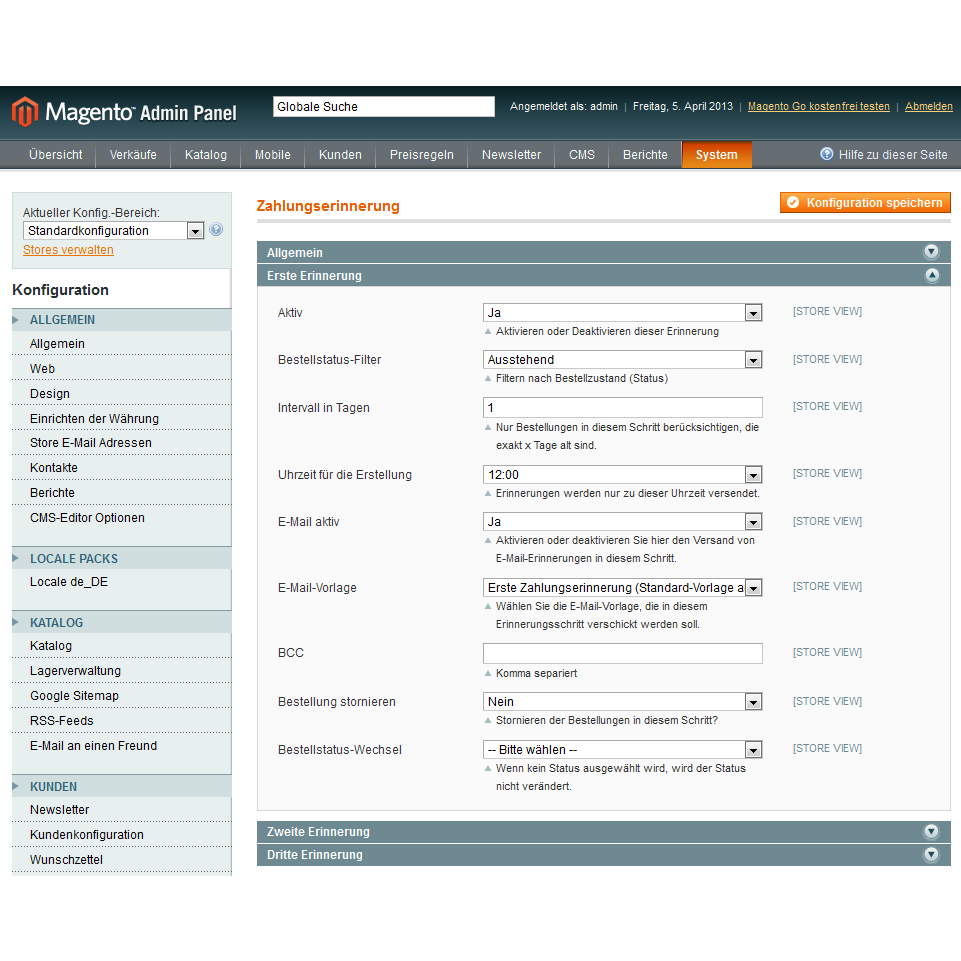Open the Aktiv dropdown
Image resolution: width=961 pixels, height=961 pixels.
[x=623, y=313]
